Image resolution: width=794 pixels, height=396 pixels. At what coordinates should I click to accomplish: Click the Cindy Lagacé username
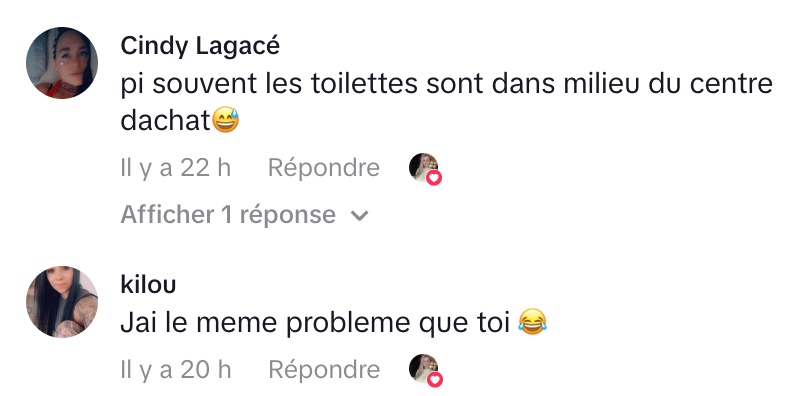pyautogui.click(x=200, y=47)
